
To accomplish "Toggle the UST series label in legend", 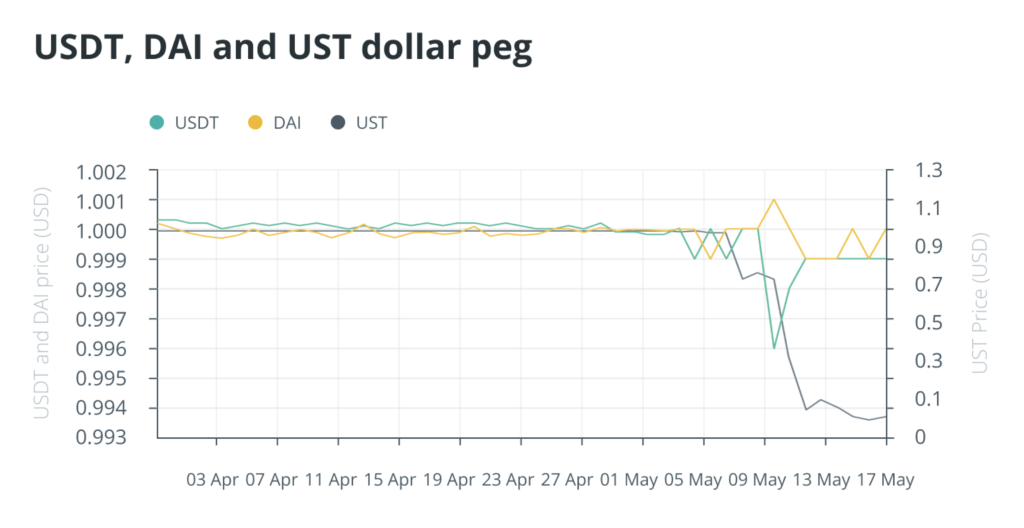I will (x=371, y=123).
